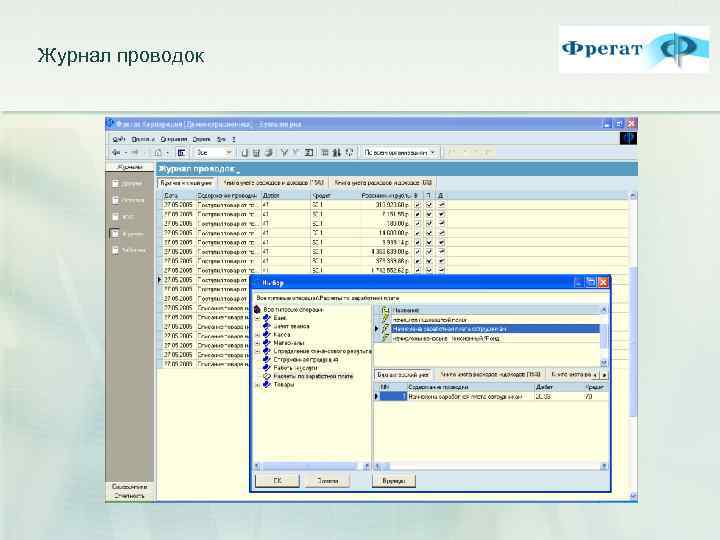Viewport: 720px width, 540px height.
Task: Select the highlighted Начислена заработная плата сотрудникам row
Action: [x=495, y=329]
